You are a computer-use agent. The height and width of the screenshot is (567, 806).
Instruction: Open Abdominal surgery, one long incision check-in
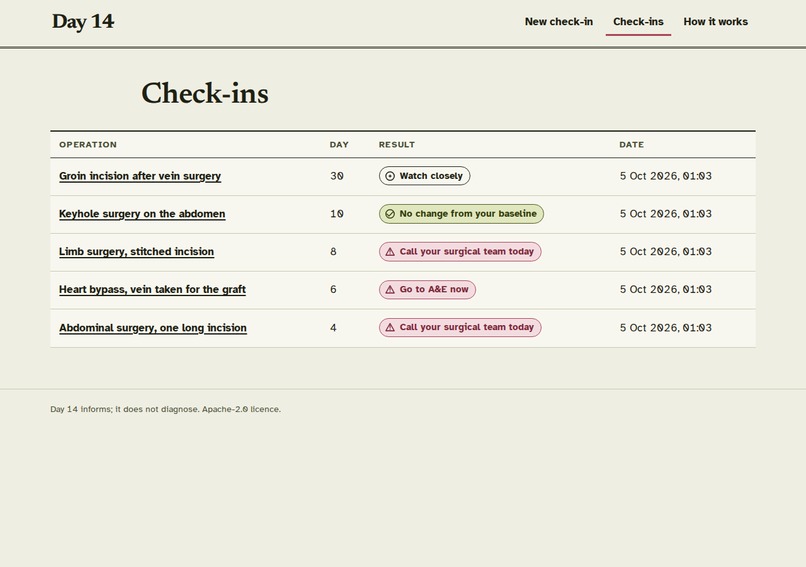click(x=153, y=327)
